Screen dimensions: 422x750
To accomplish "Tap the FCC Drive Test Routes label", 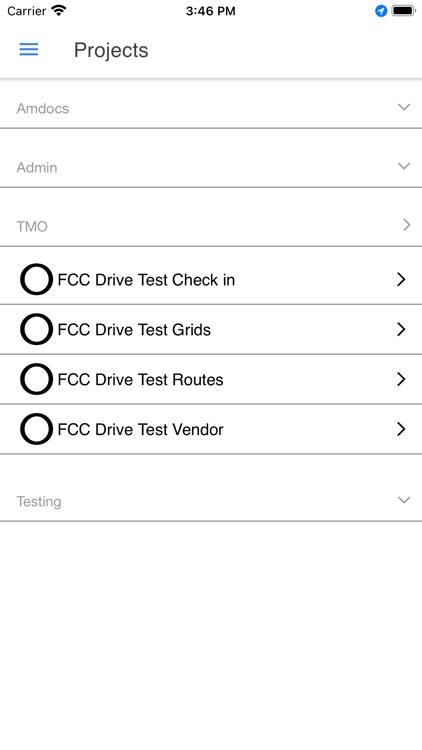I will (x=140, y=380).
